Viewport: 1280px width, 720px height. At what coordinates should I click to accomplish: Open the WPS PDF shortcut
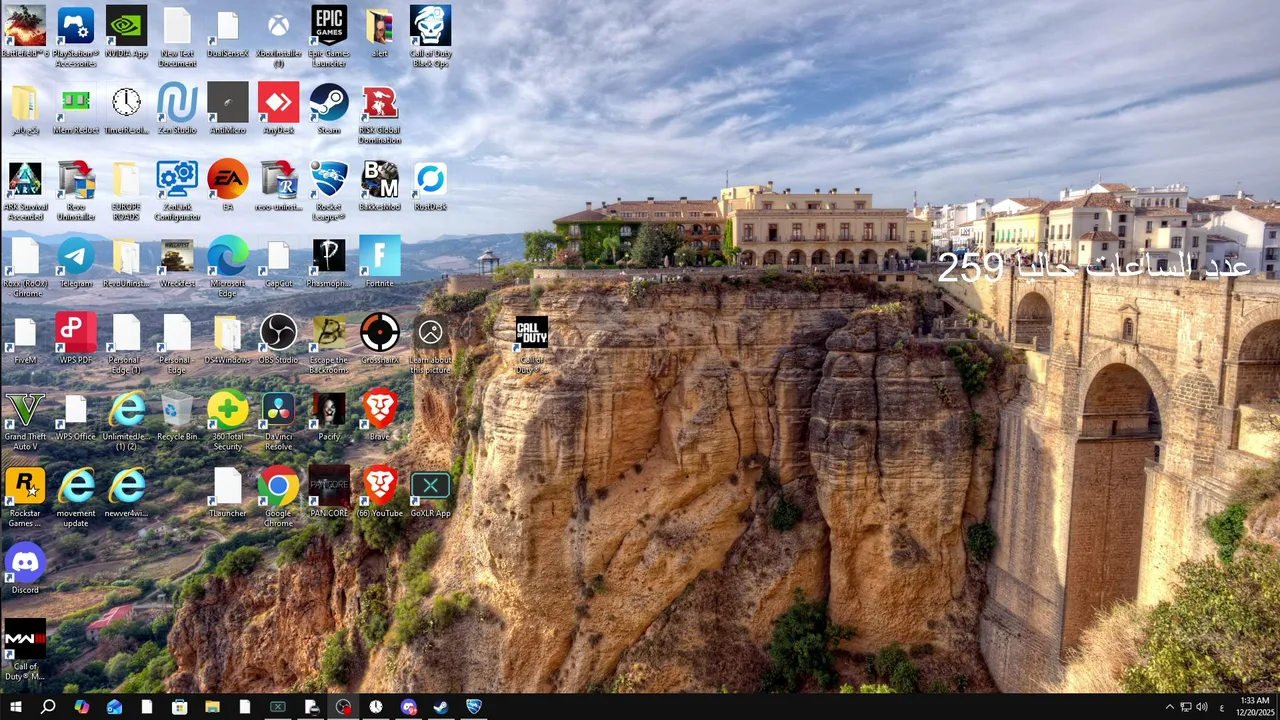point(76,340)
